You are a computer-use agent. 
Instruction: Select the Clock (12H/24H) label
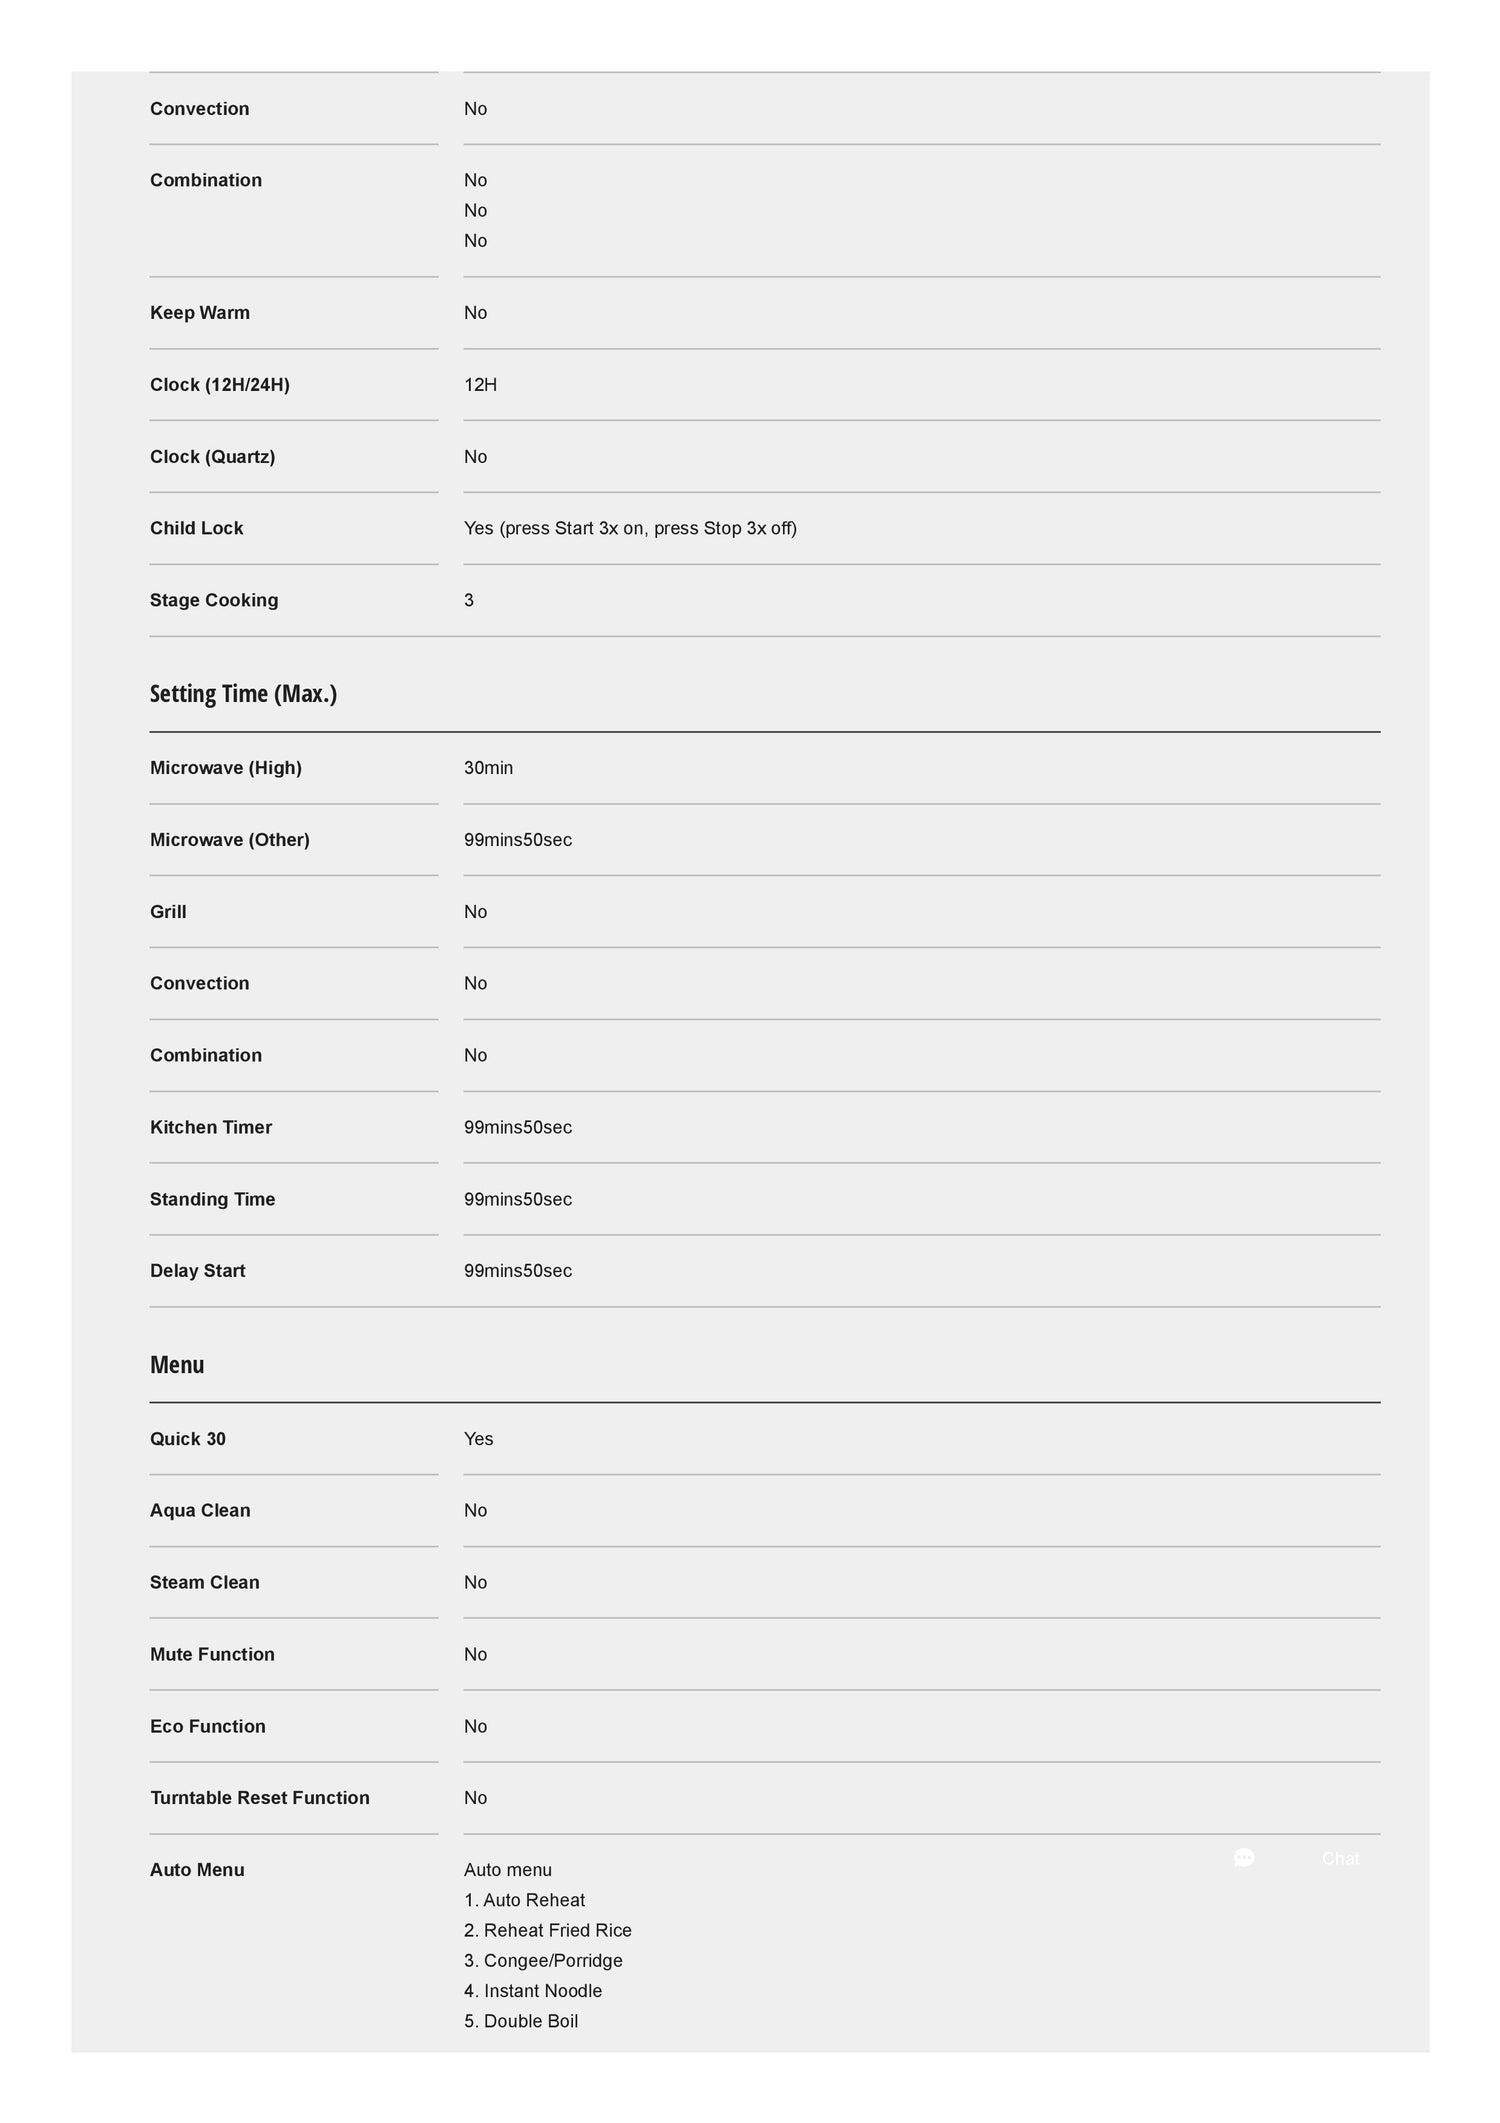pyautogui.click(x=220, y=385)
